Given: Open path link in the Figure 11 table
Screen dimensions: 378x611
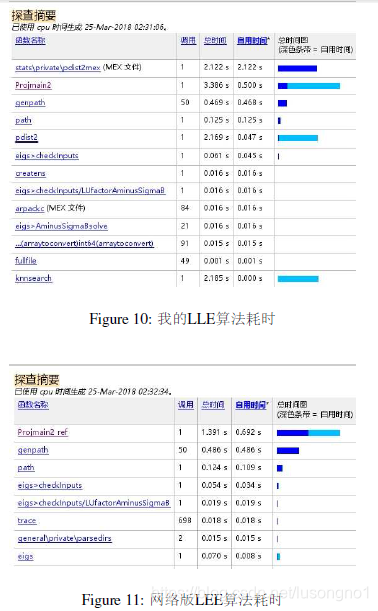Looking at the screenshot, I should (x=26, y=468).
